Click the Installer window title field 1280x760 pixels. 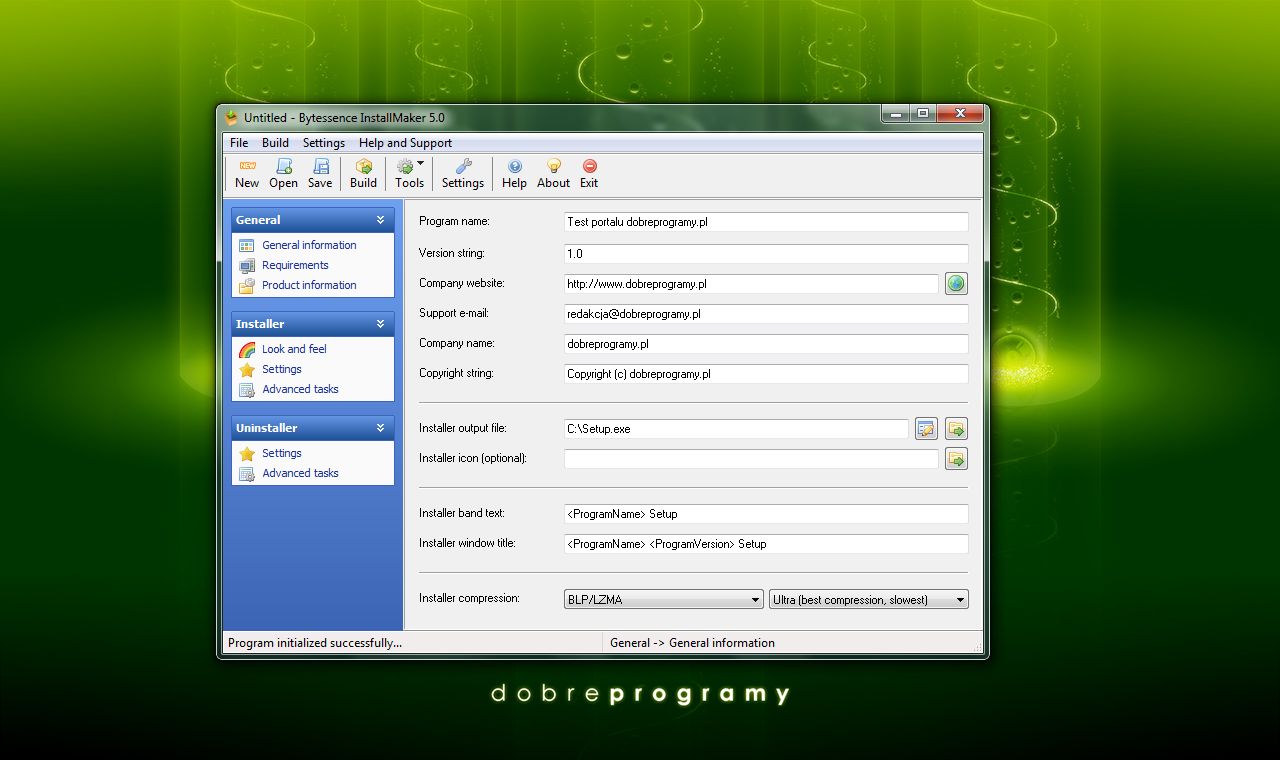tap(766, 544)
